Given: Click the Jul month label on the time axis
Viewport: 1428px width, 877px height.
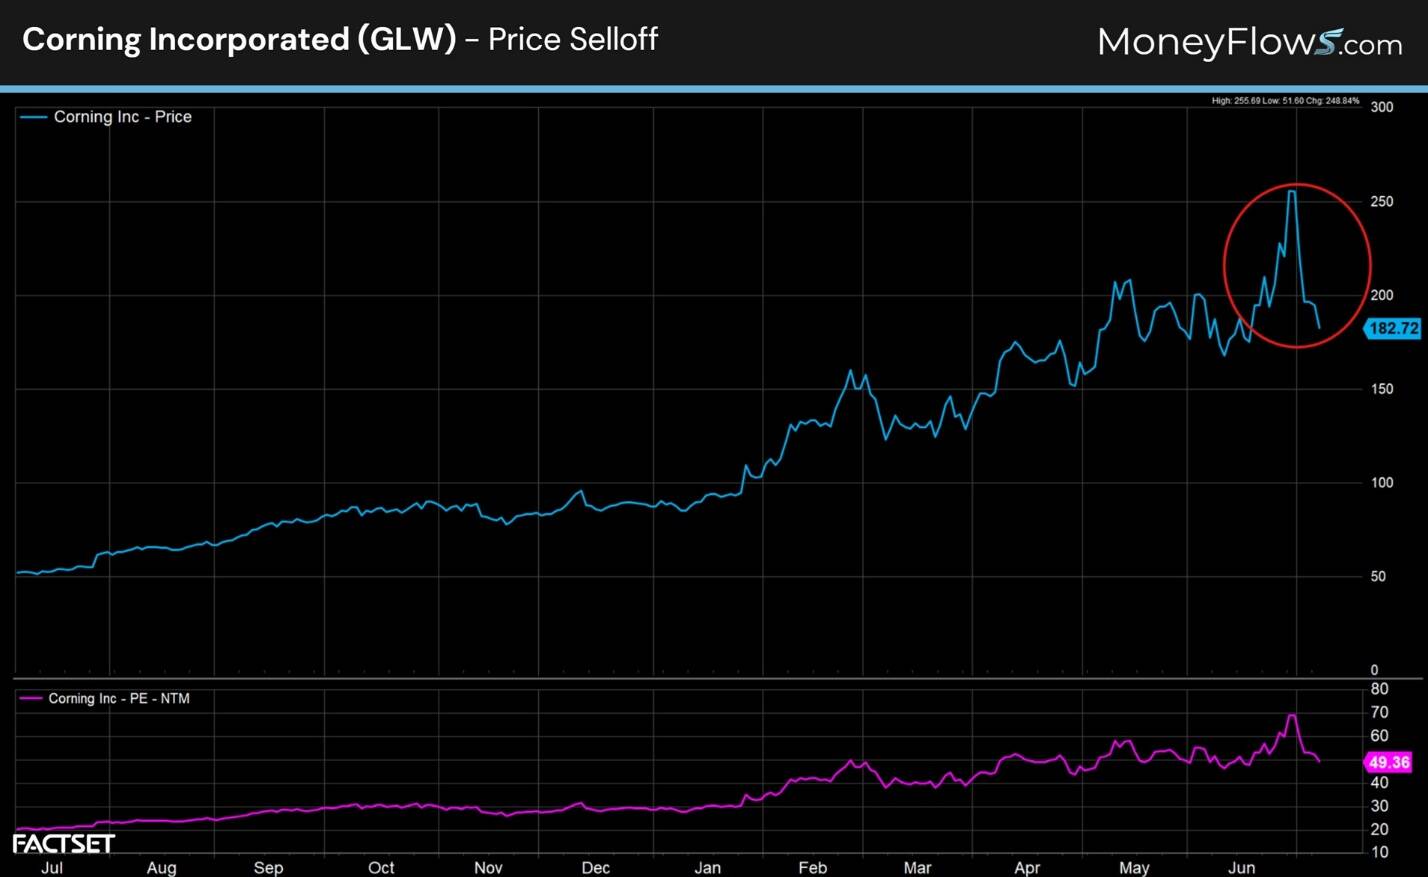Looking at the screenshot, I should 52,868.
